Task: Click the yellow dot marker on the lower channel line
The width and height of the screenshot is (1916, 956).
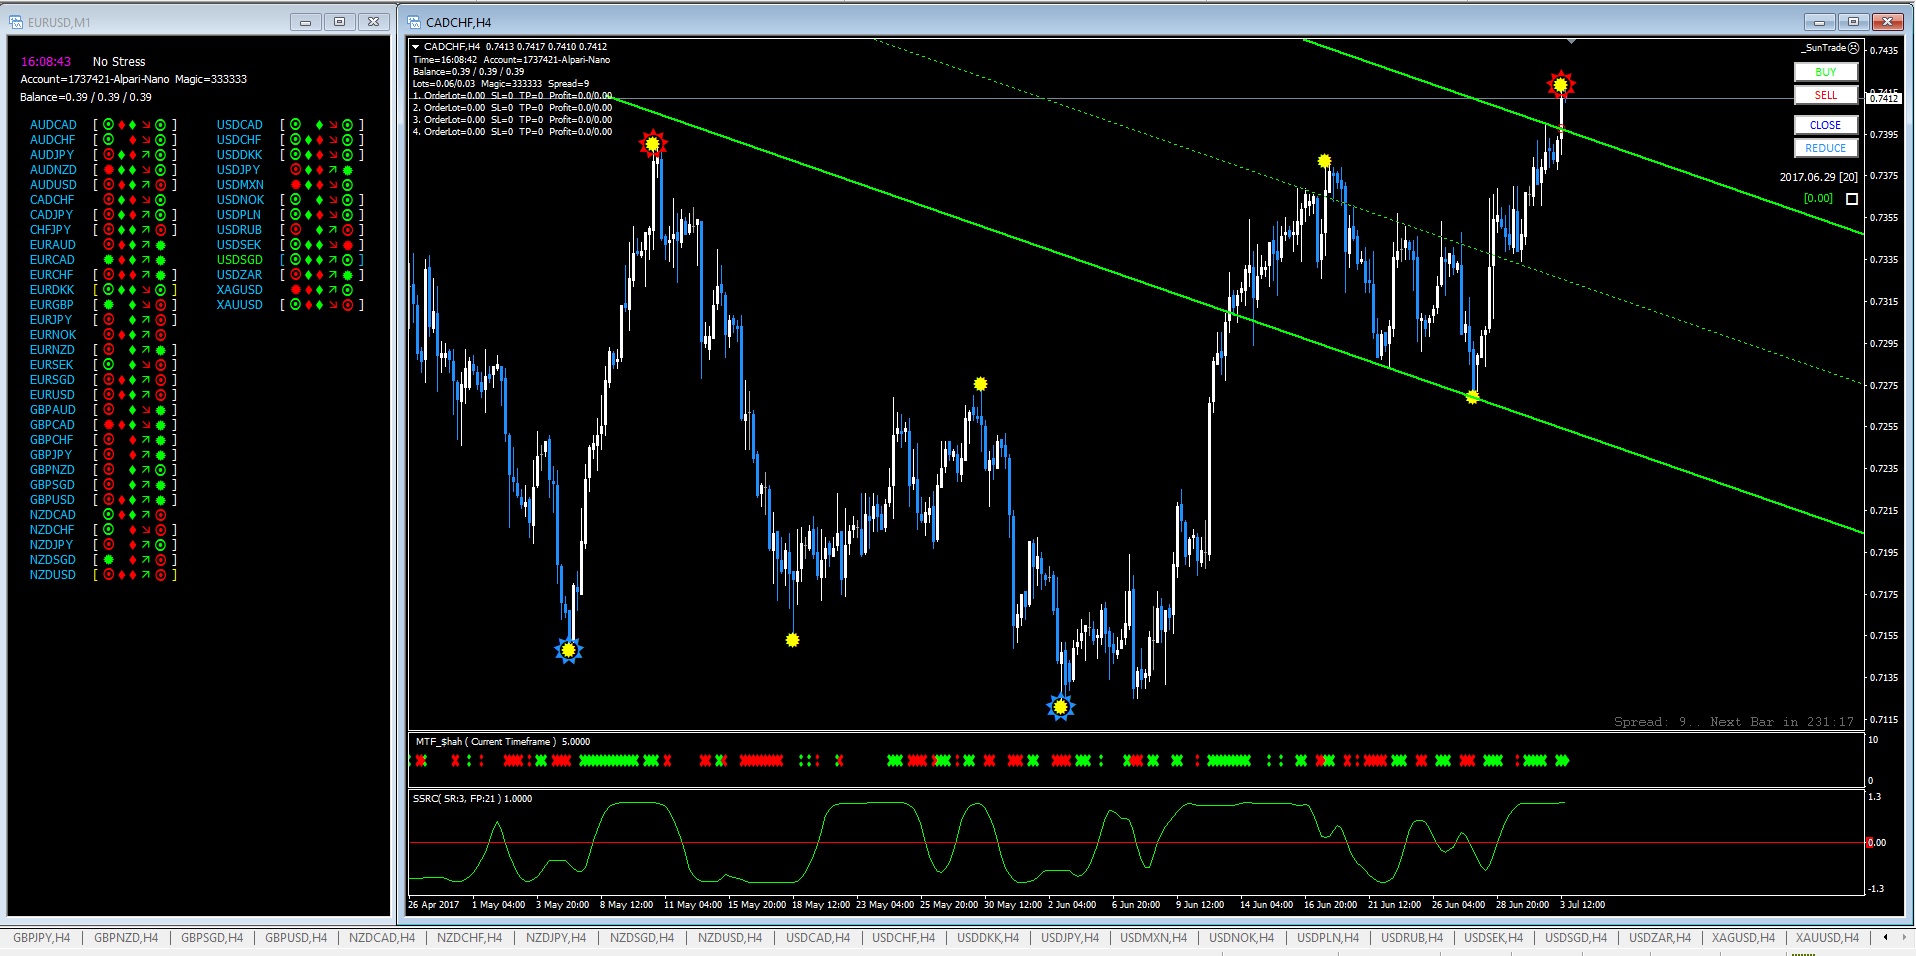Action: 1472,397
